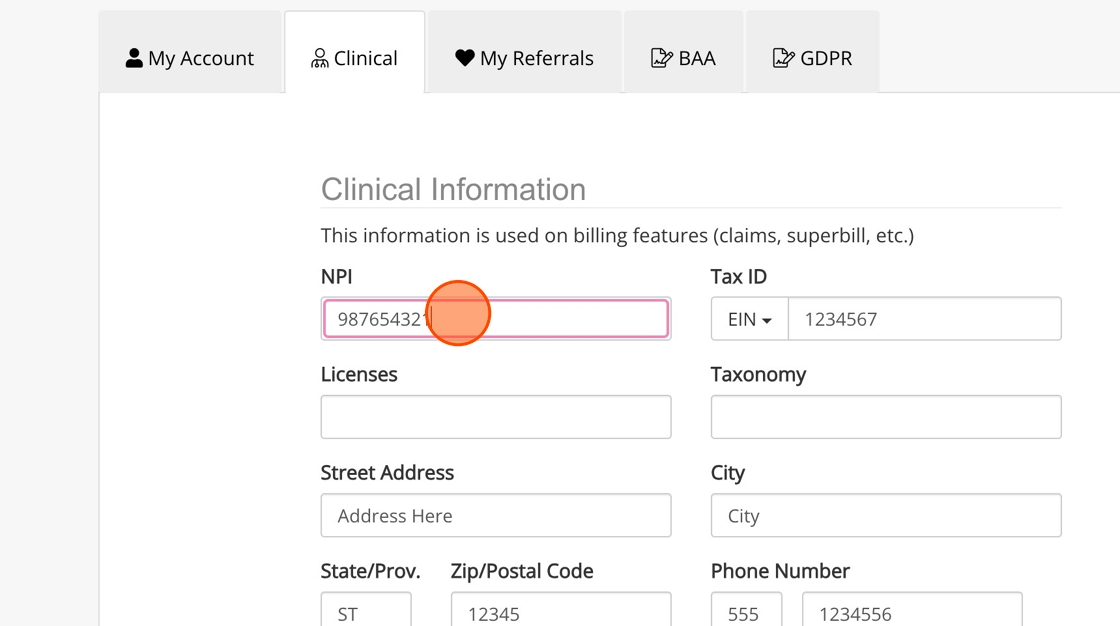This screenshot has width=1120, height=626.
Task: Click the State/Prov. field
Action: pos(366,611)
